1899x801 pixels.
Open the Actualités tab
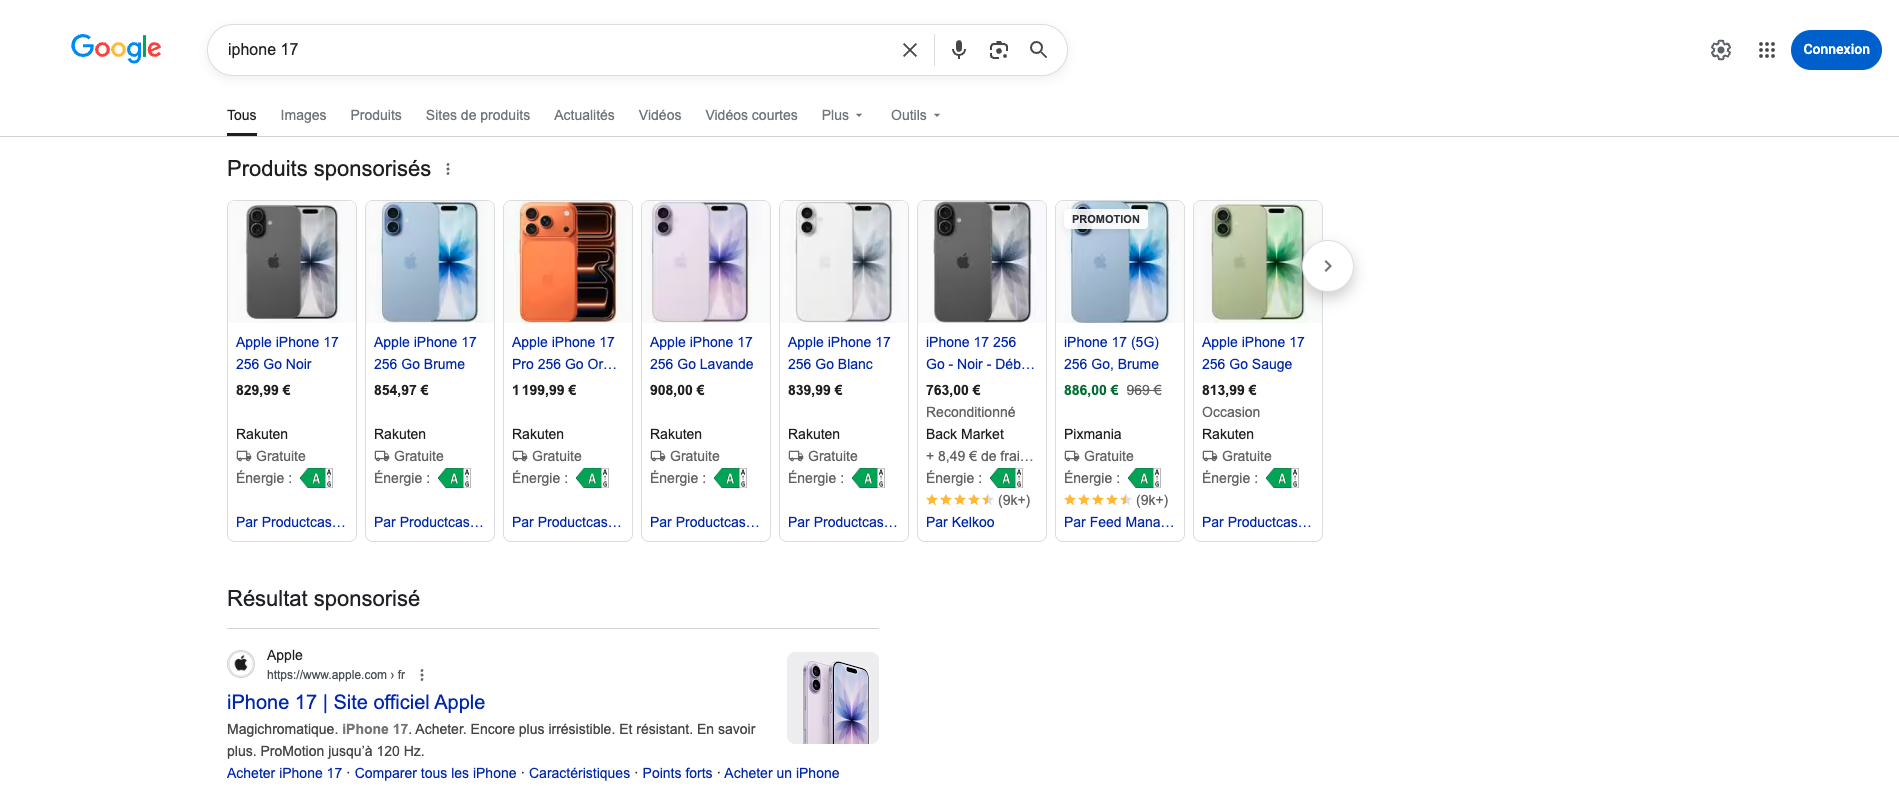point(584,115)
